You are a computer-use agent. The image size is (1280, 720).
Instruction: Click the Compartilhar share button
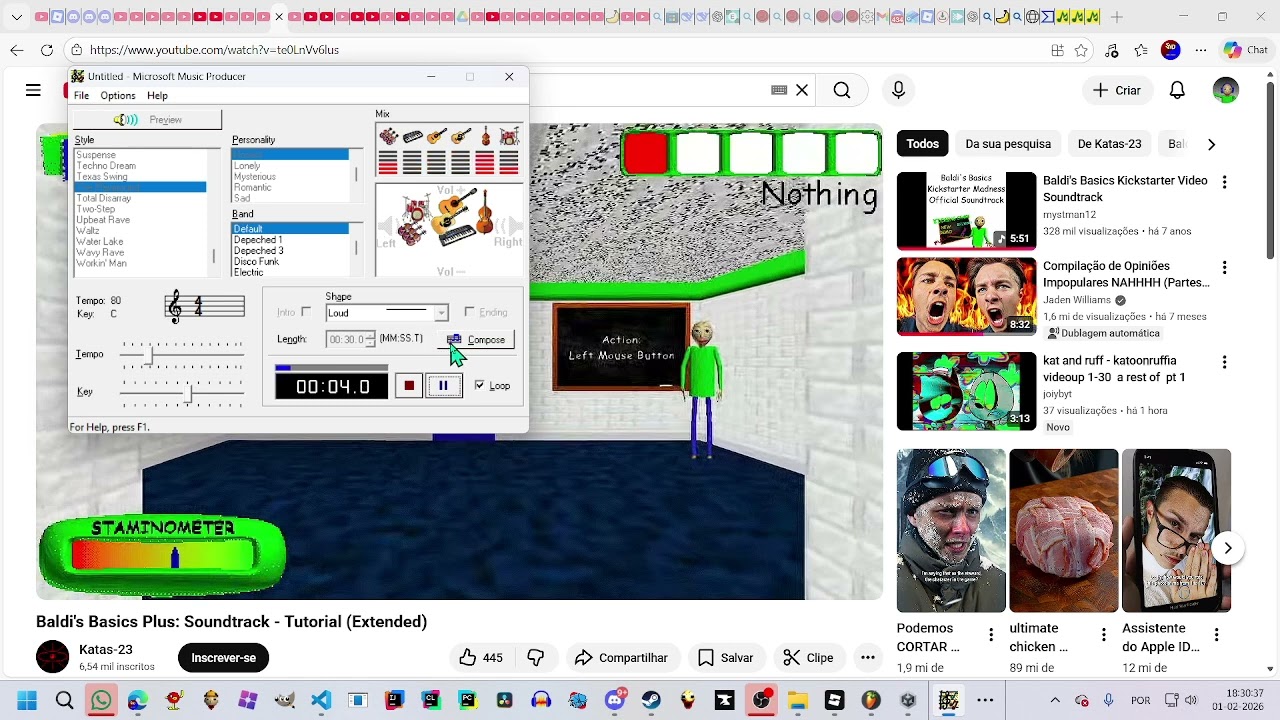[621, 657]
